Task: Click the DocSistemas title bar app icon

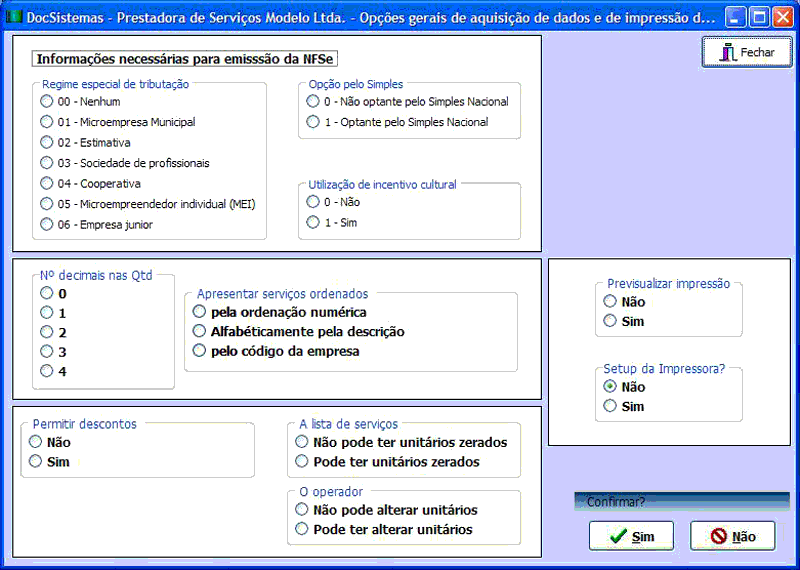Action: 14,17
